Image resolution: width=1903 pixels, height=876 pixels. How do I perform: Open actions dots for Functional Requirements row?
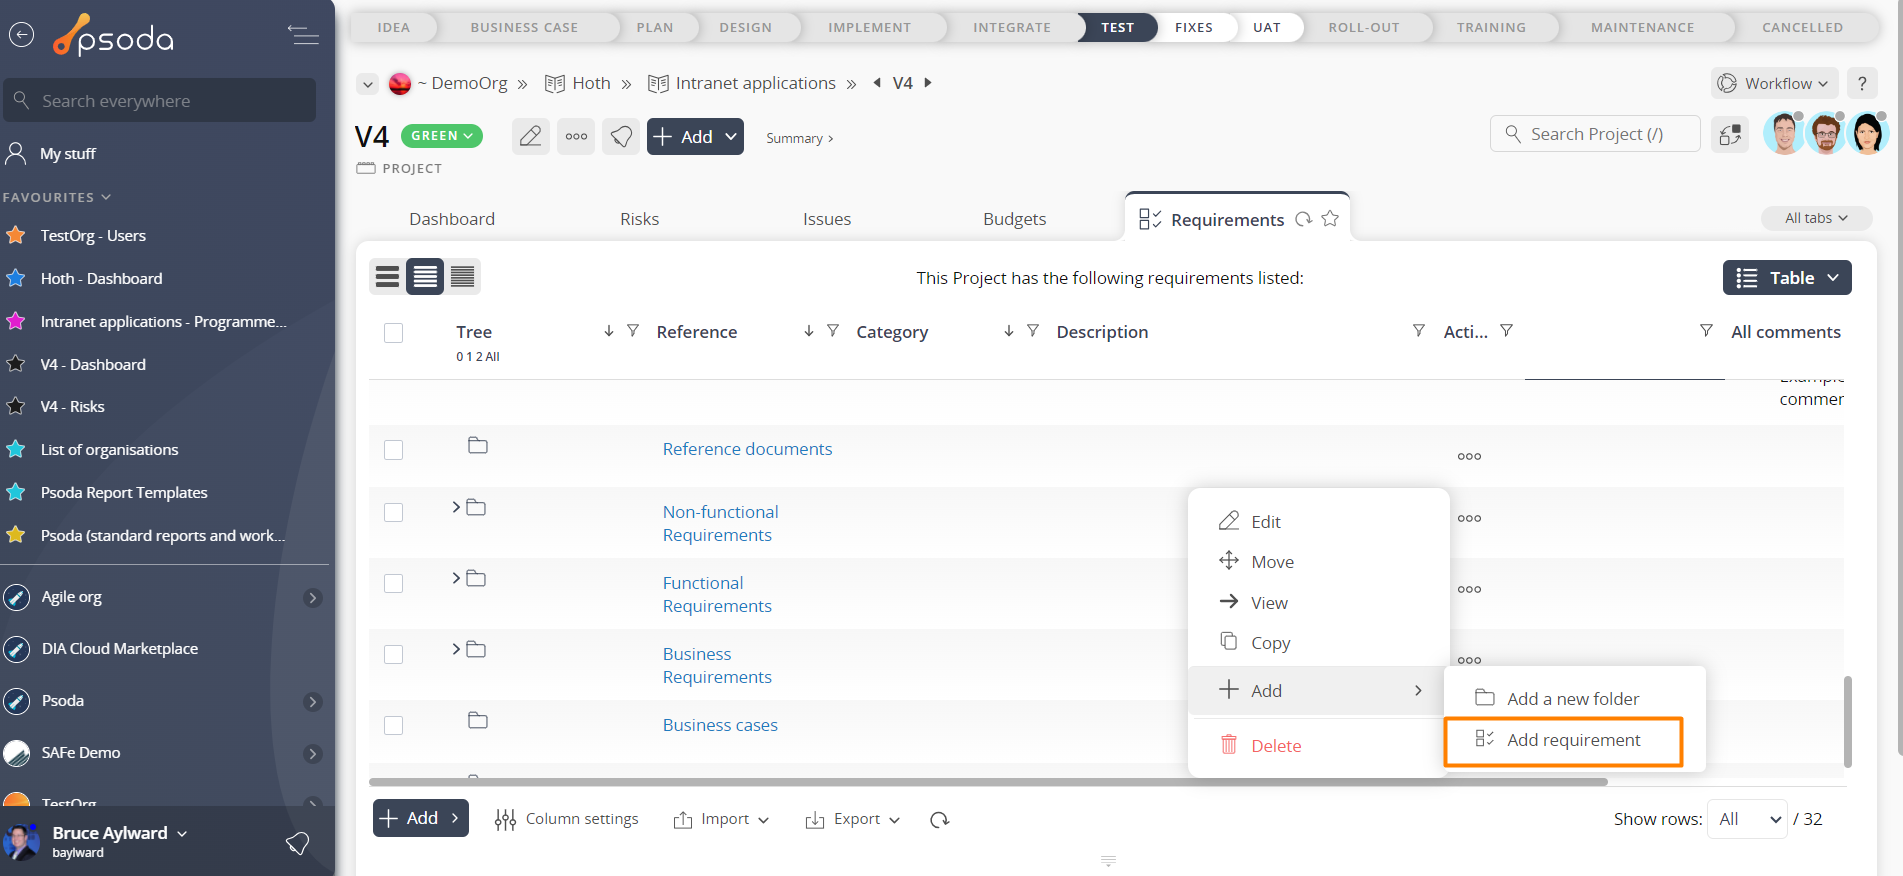(x=1469, y=589)
